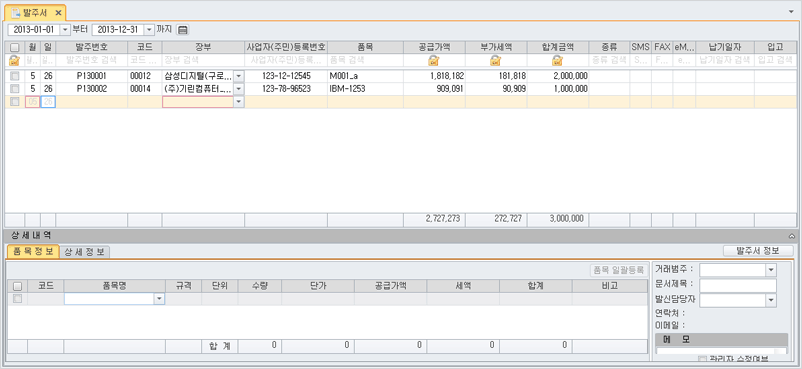Open the 발신담당자 dropdown
The width and height of the screenshot is (802, 369).
pos(771,300)
